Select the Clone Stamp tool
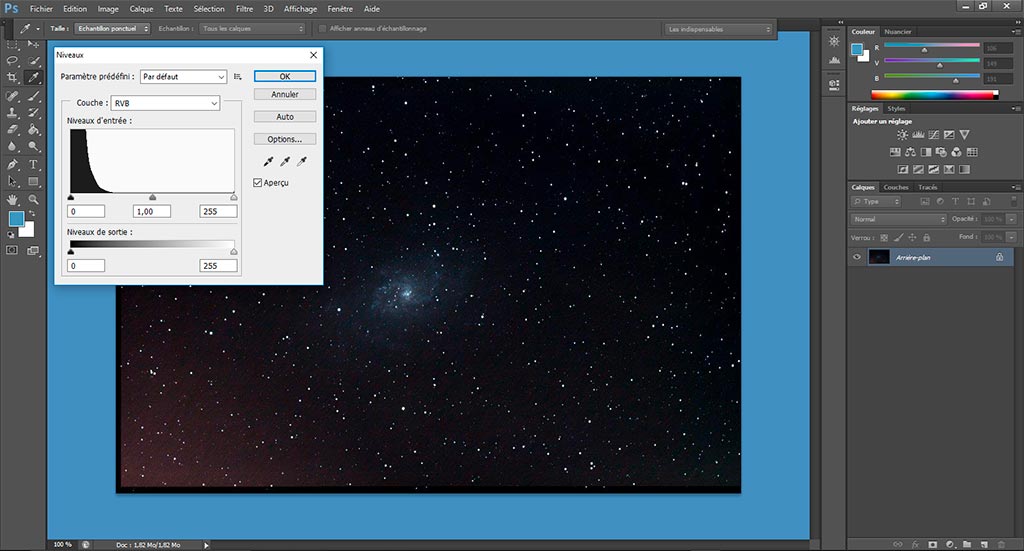This screenshot has width=1024, height=551. point(12,112)
